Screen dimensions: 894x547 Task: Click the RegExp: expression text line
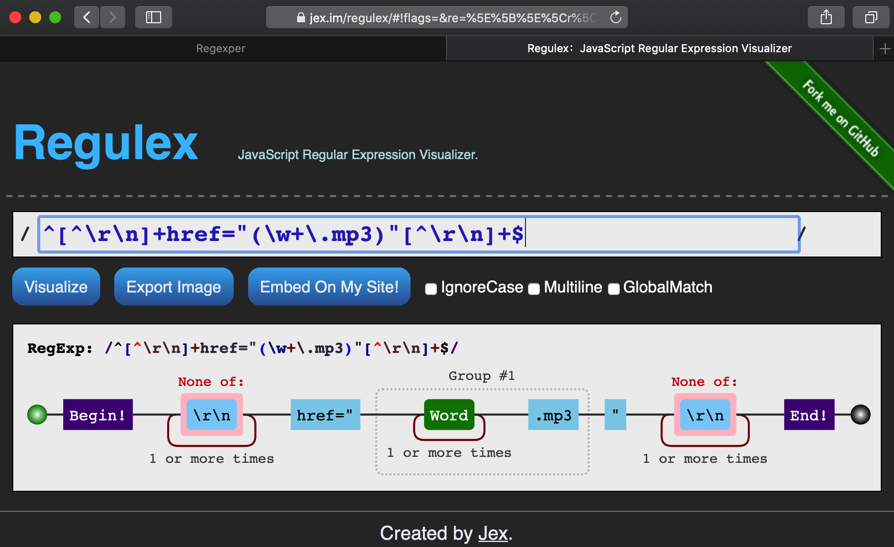point(243,348)
